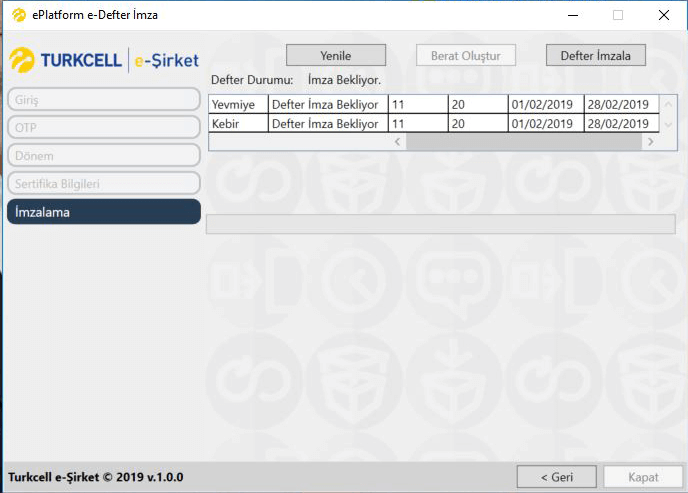
Task: Click 28/02/2019 date in Yevmiye row
Action: click(622, 104)
